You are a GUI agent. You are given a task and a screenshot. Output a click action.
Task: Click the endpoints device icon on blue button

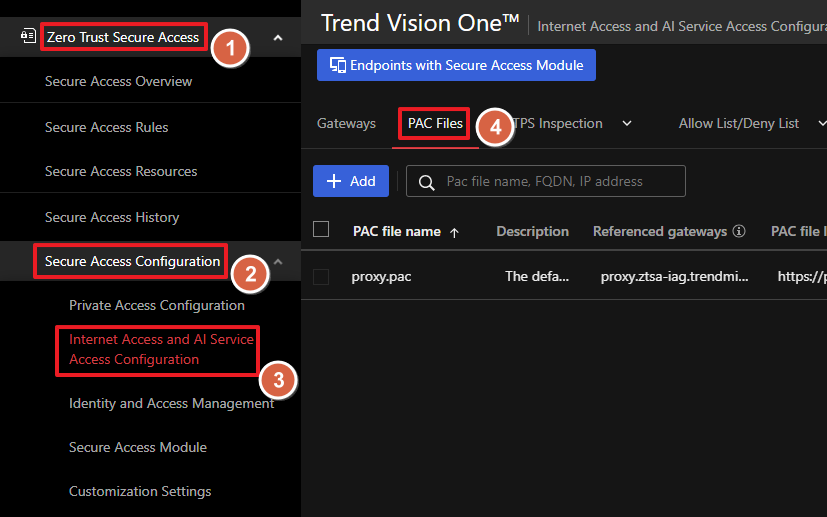(x=336, y=66)
